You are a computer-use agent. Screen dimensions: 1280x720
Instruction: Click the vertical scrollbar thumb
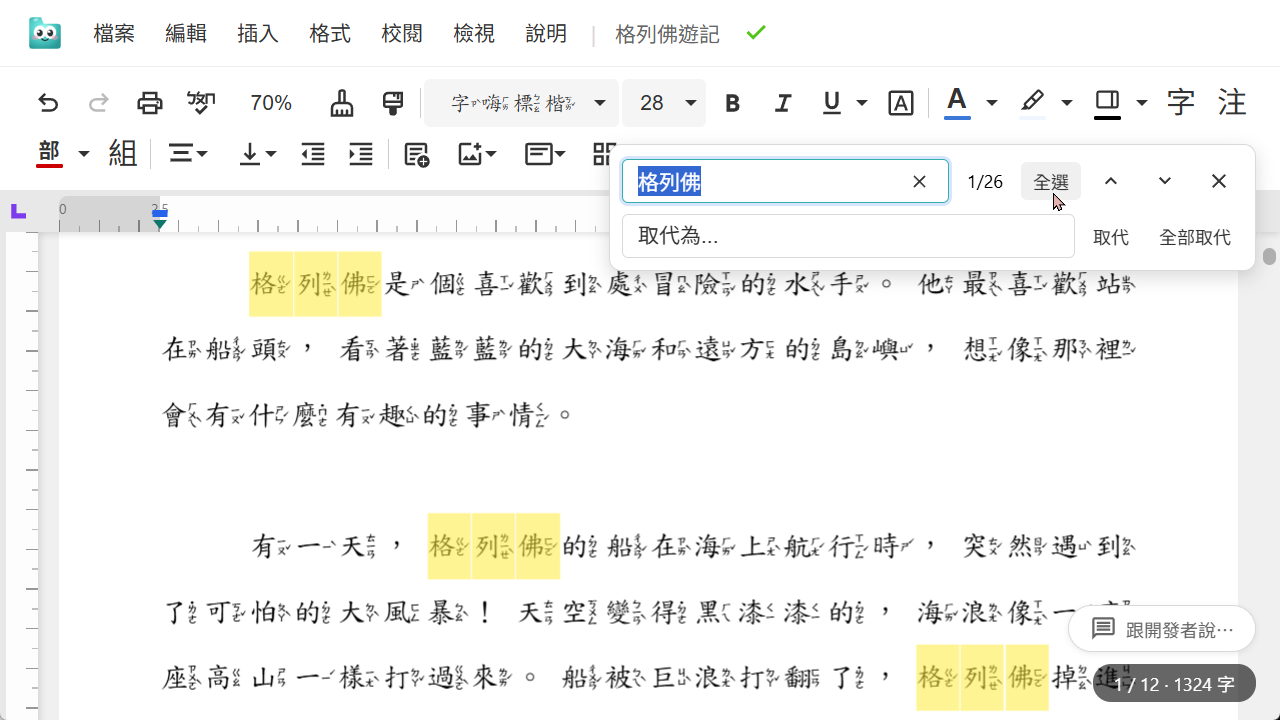(x=1269, y=256)
